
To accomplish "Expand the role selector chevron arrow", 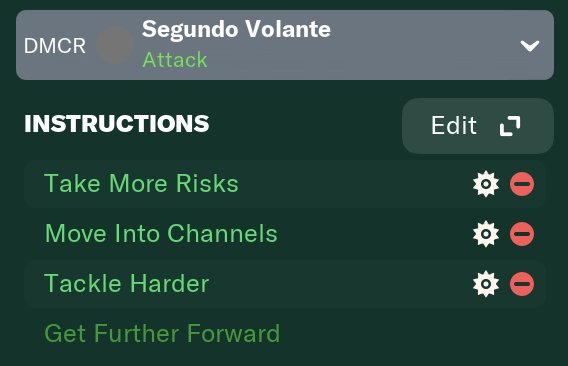I will (x=530, y=46).
